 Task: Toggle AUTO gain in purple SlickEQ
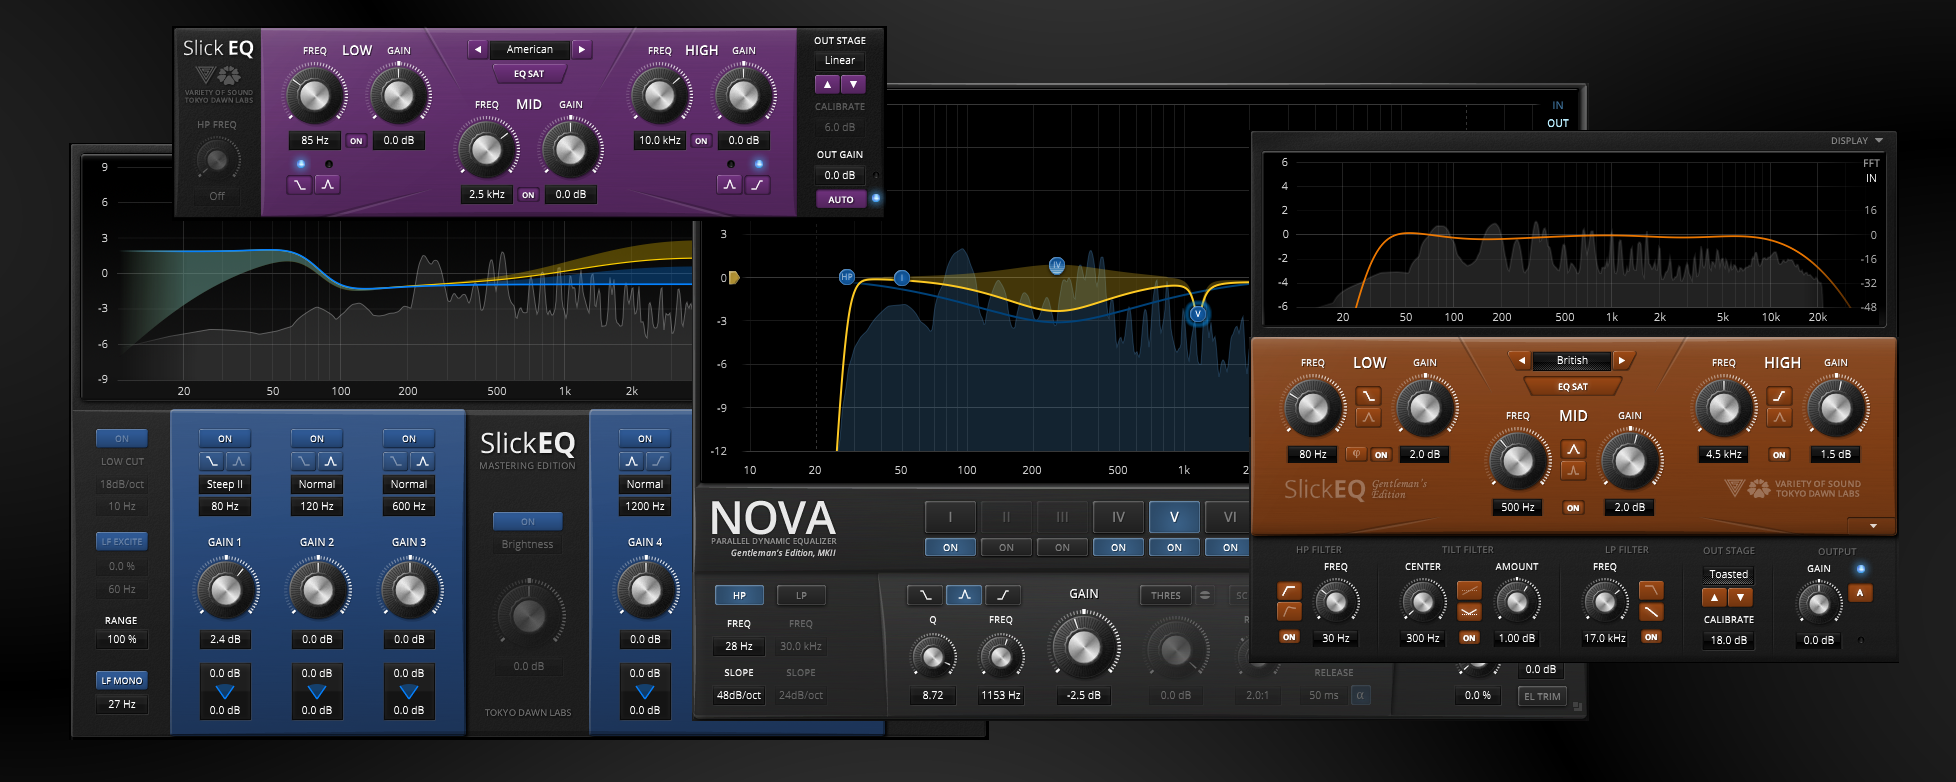point(841,200)
